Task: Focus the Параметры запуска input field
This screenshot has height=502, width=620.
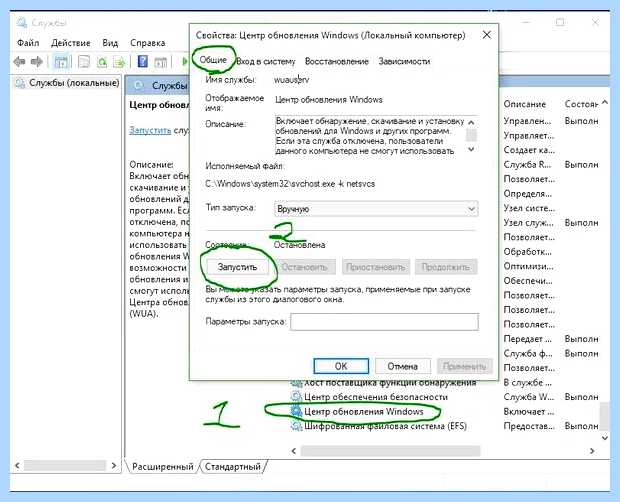Action: (384, 322)
